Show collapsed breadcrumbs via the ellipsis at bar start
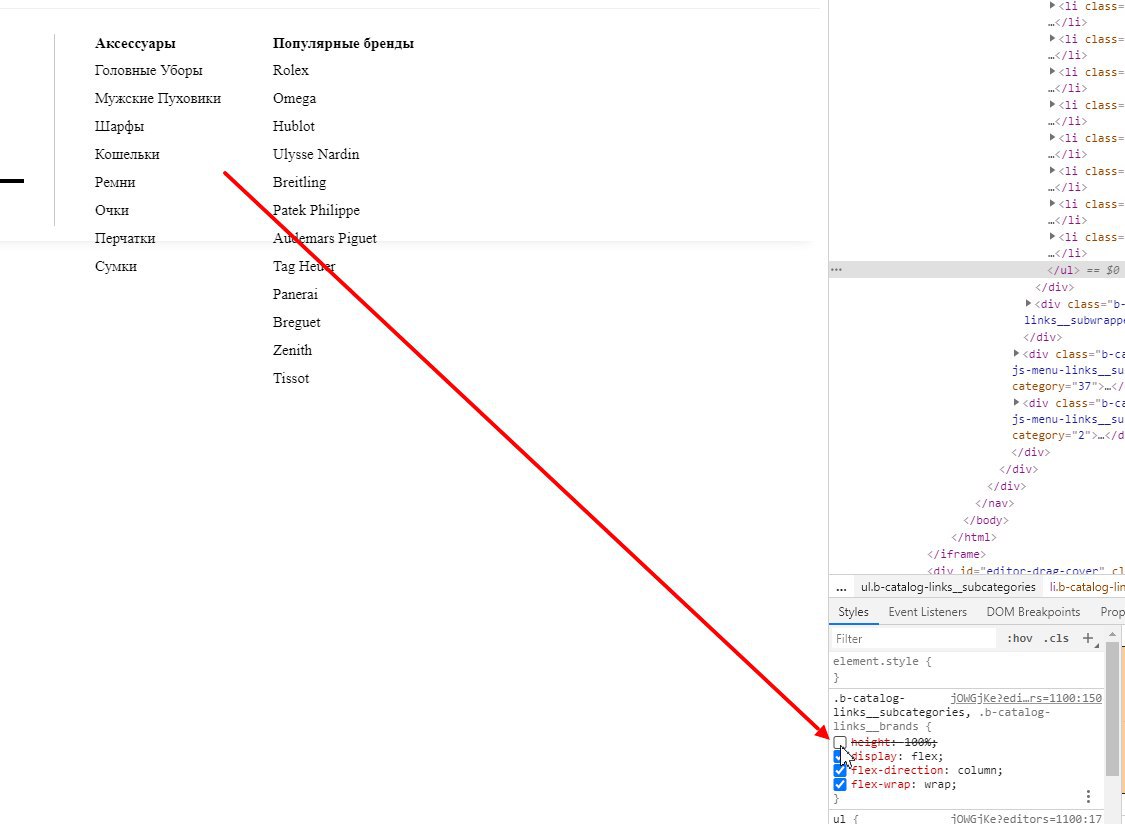The height and width of the screenshot is (824, 1125). click(x=842, y=587)
